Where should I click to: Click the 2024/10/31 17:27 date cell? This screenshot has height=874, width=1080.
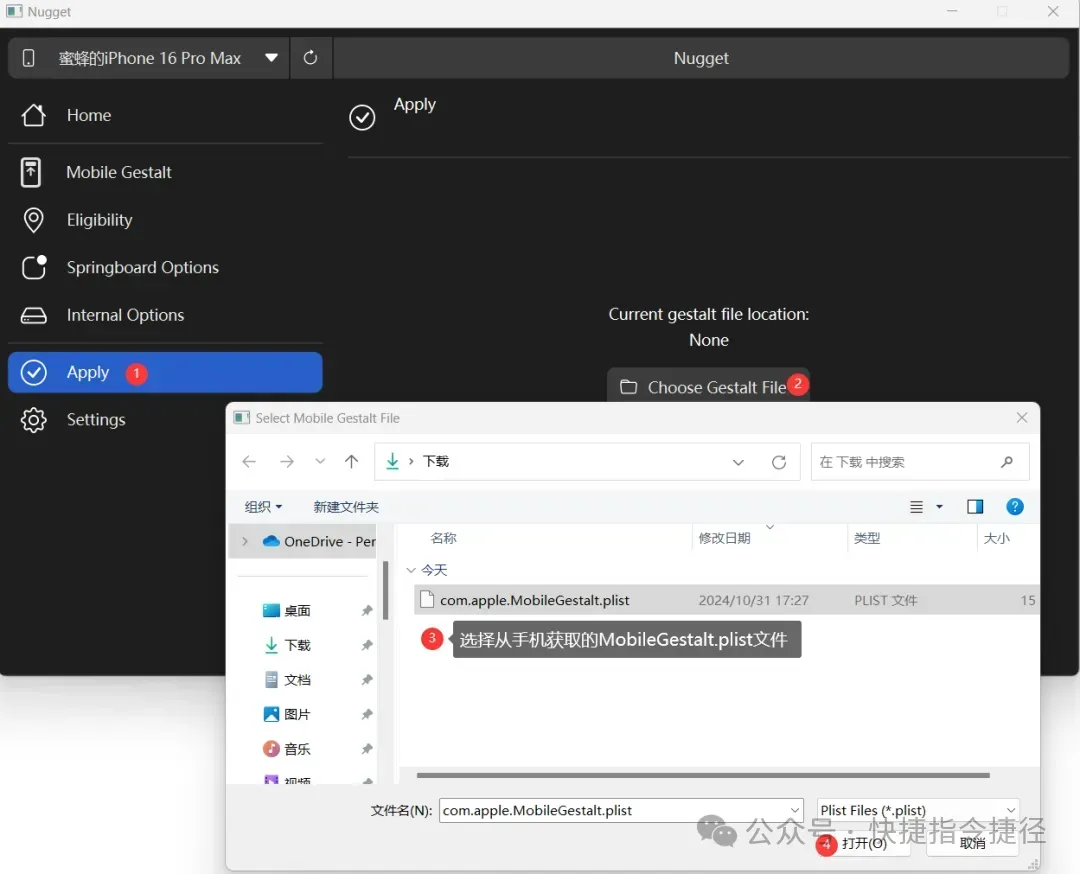754,601
